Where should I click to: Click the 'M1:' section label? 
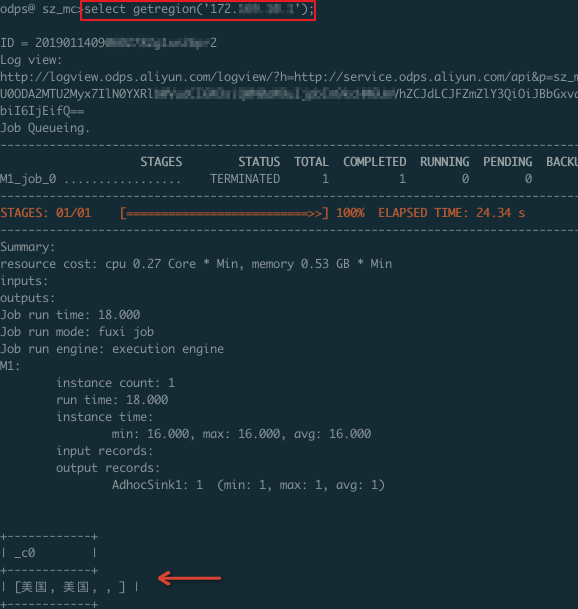click(10, 366)
